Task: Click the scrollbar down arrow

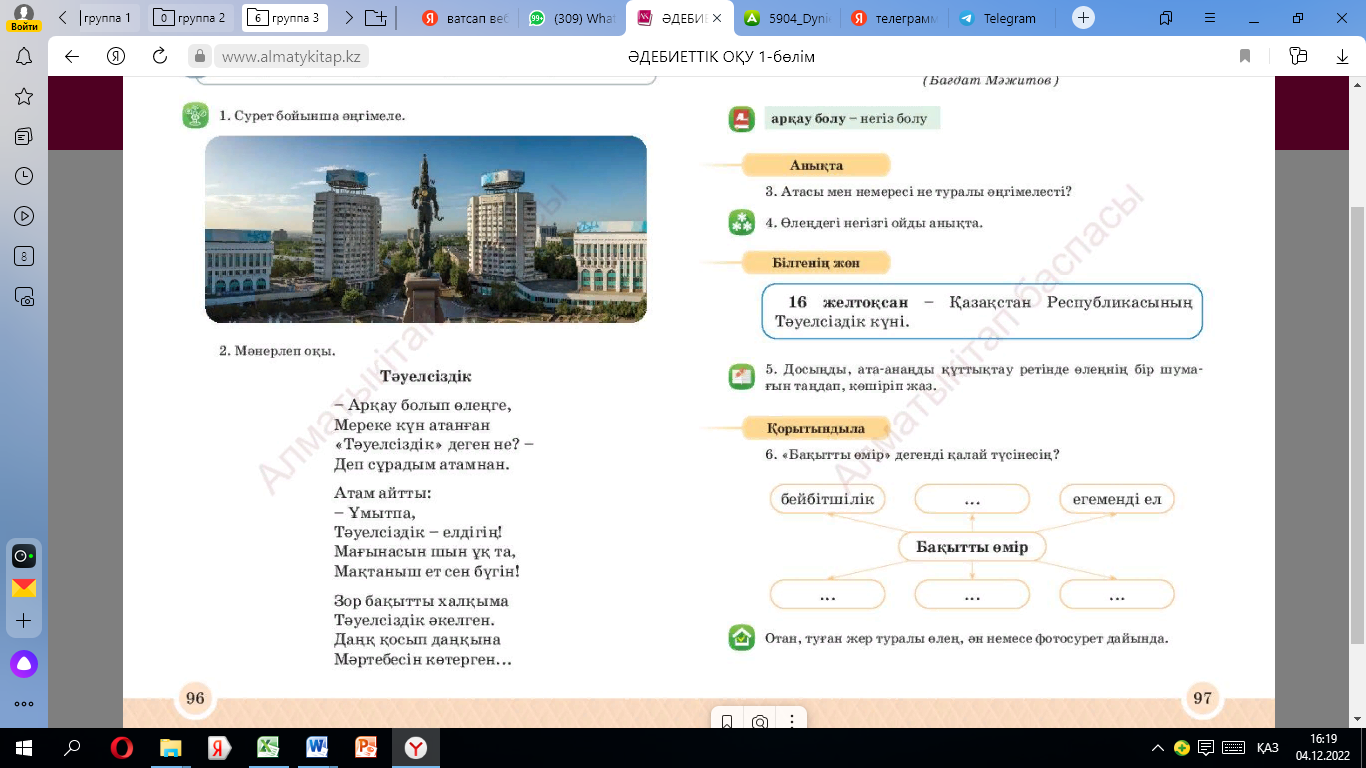Action: click(1358, 719)
